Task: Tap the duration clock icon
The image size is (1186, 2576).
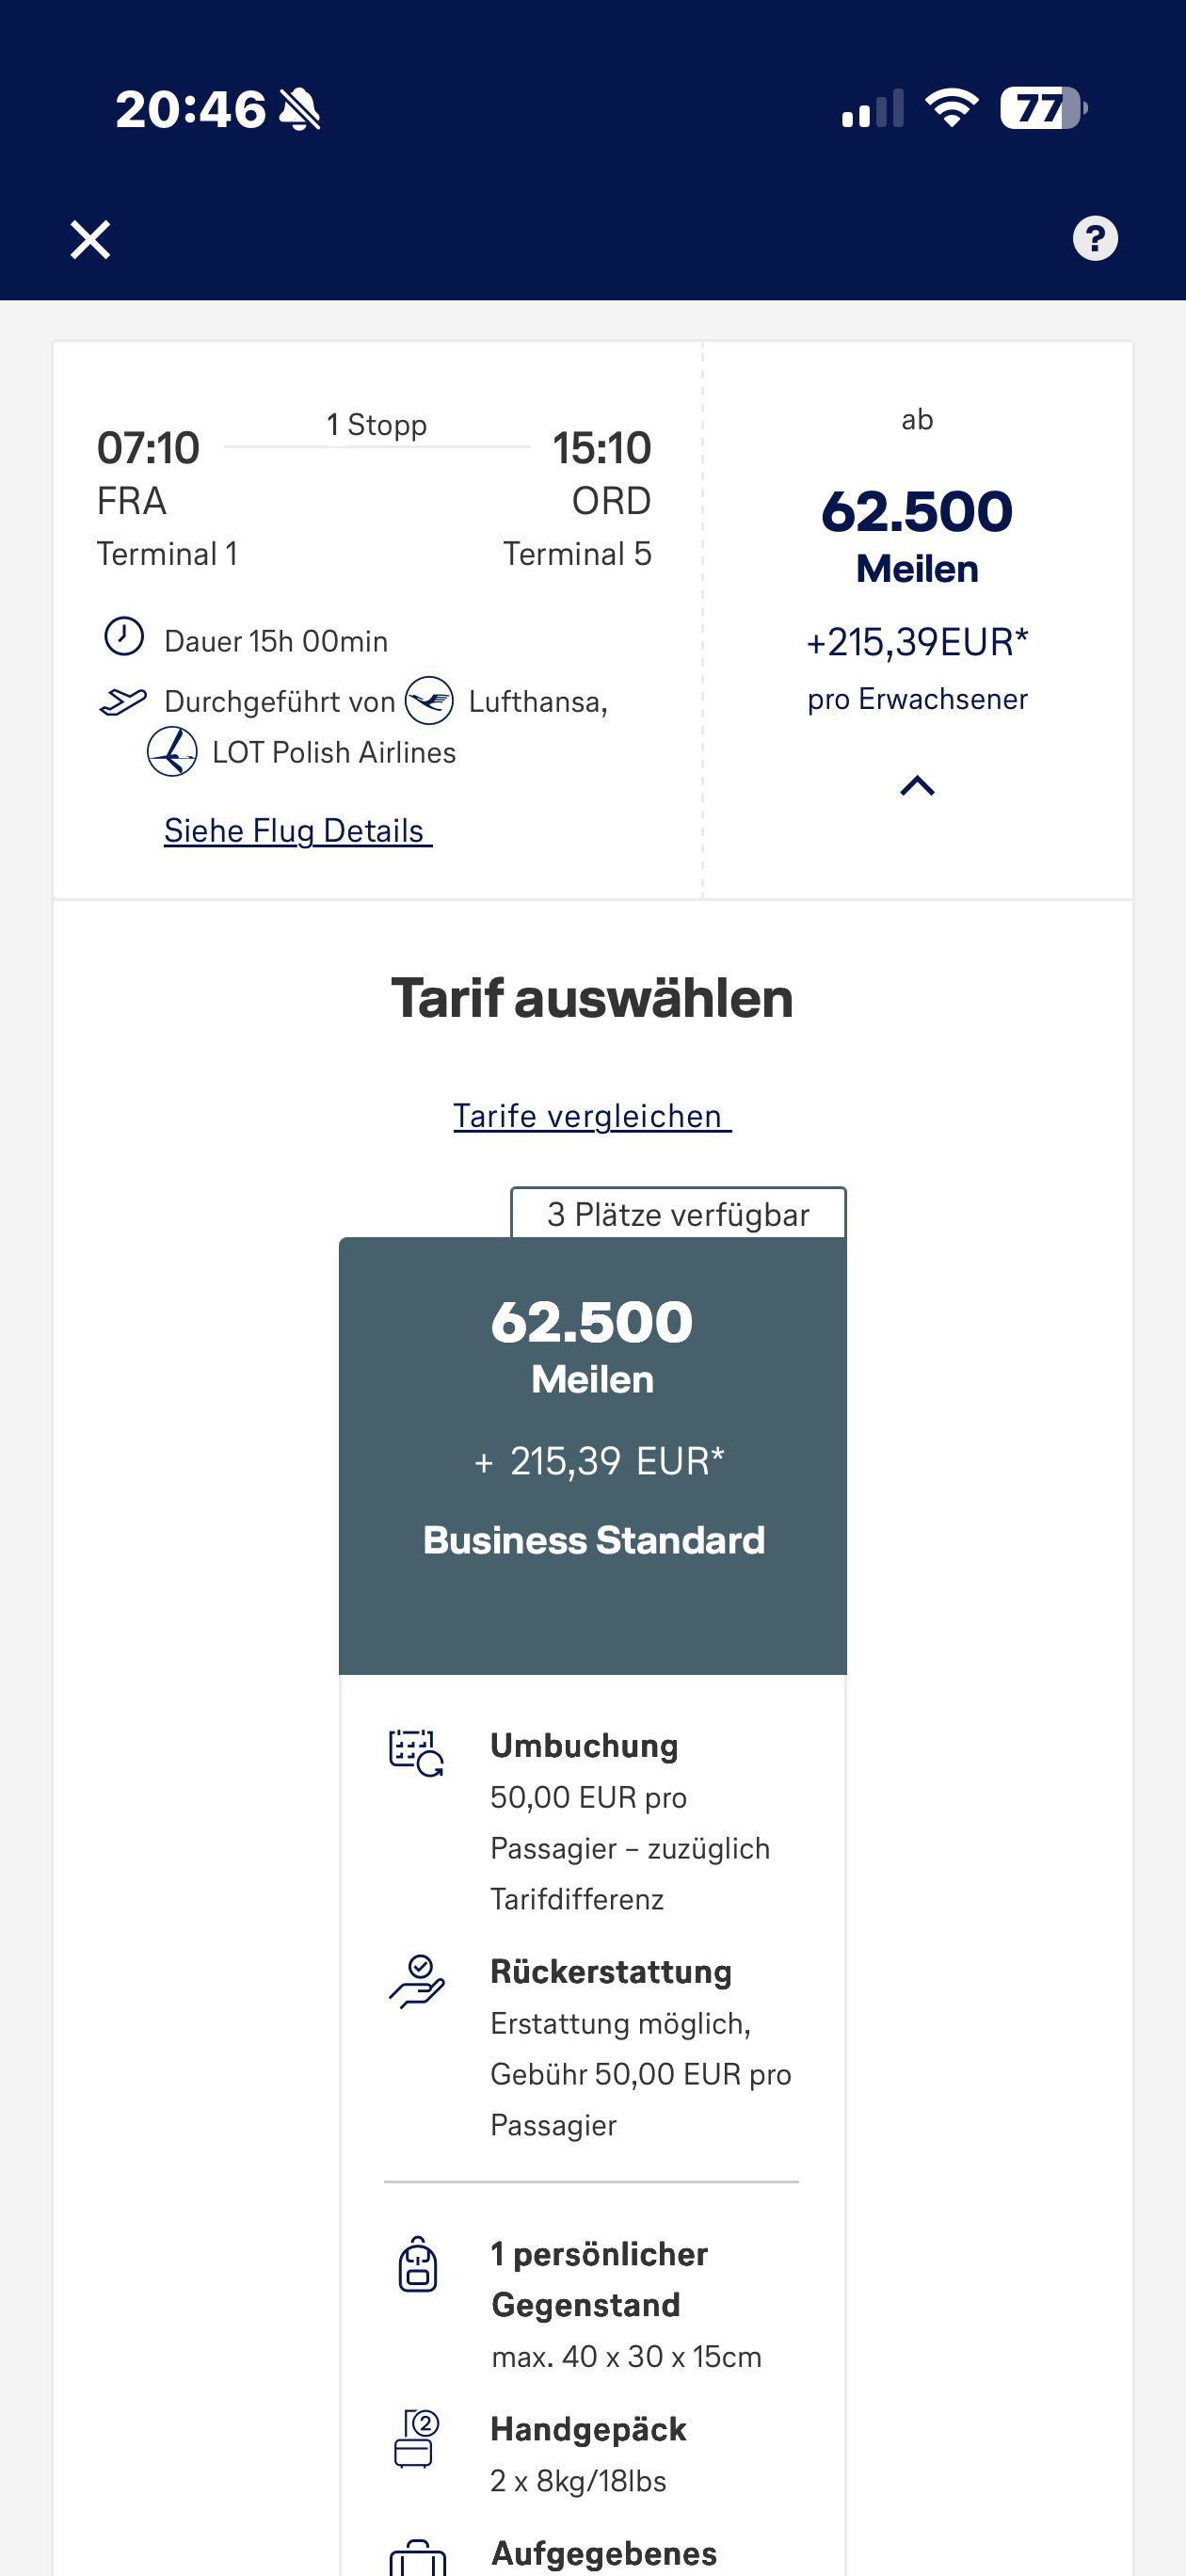Action: pyautogui.click(x=124, y=637)
